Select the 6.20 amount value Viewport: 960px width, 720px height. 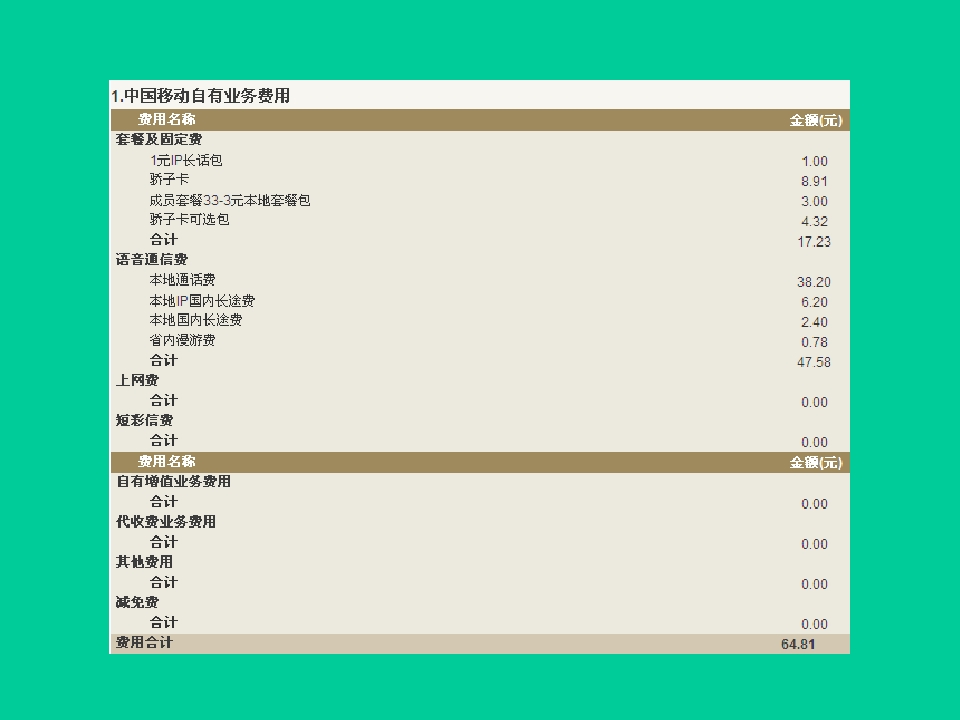pyautogui.click(x=814, y=302)
